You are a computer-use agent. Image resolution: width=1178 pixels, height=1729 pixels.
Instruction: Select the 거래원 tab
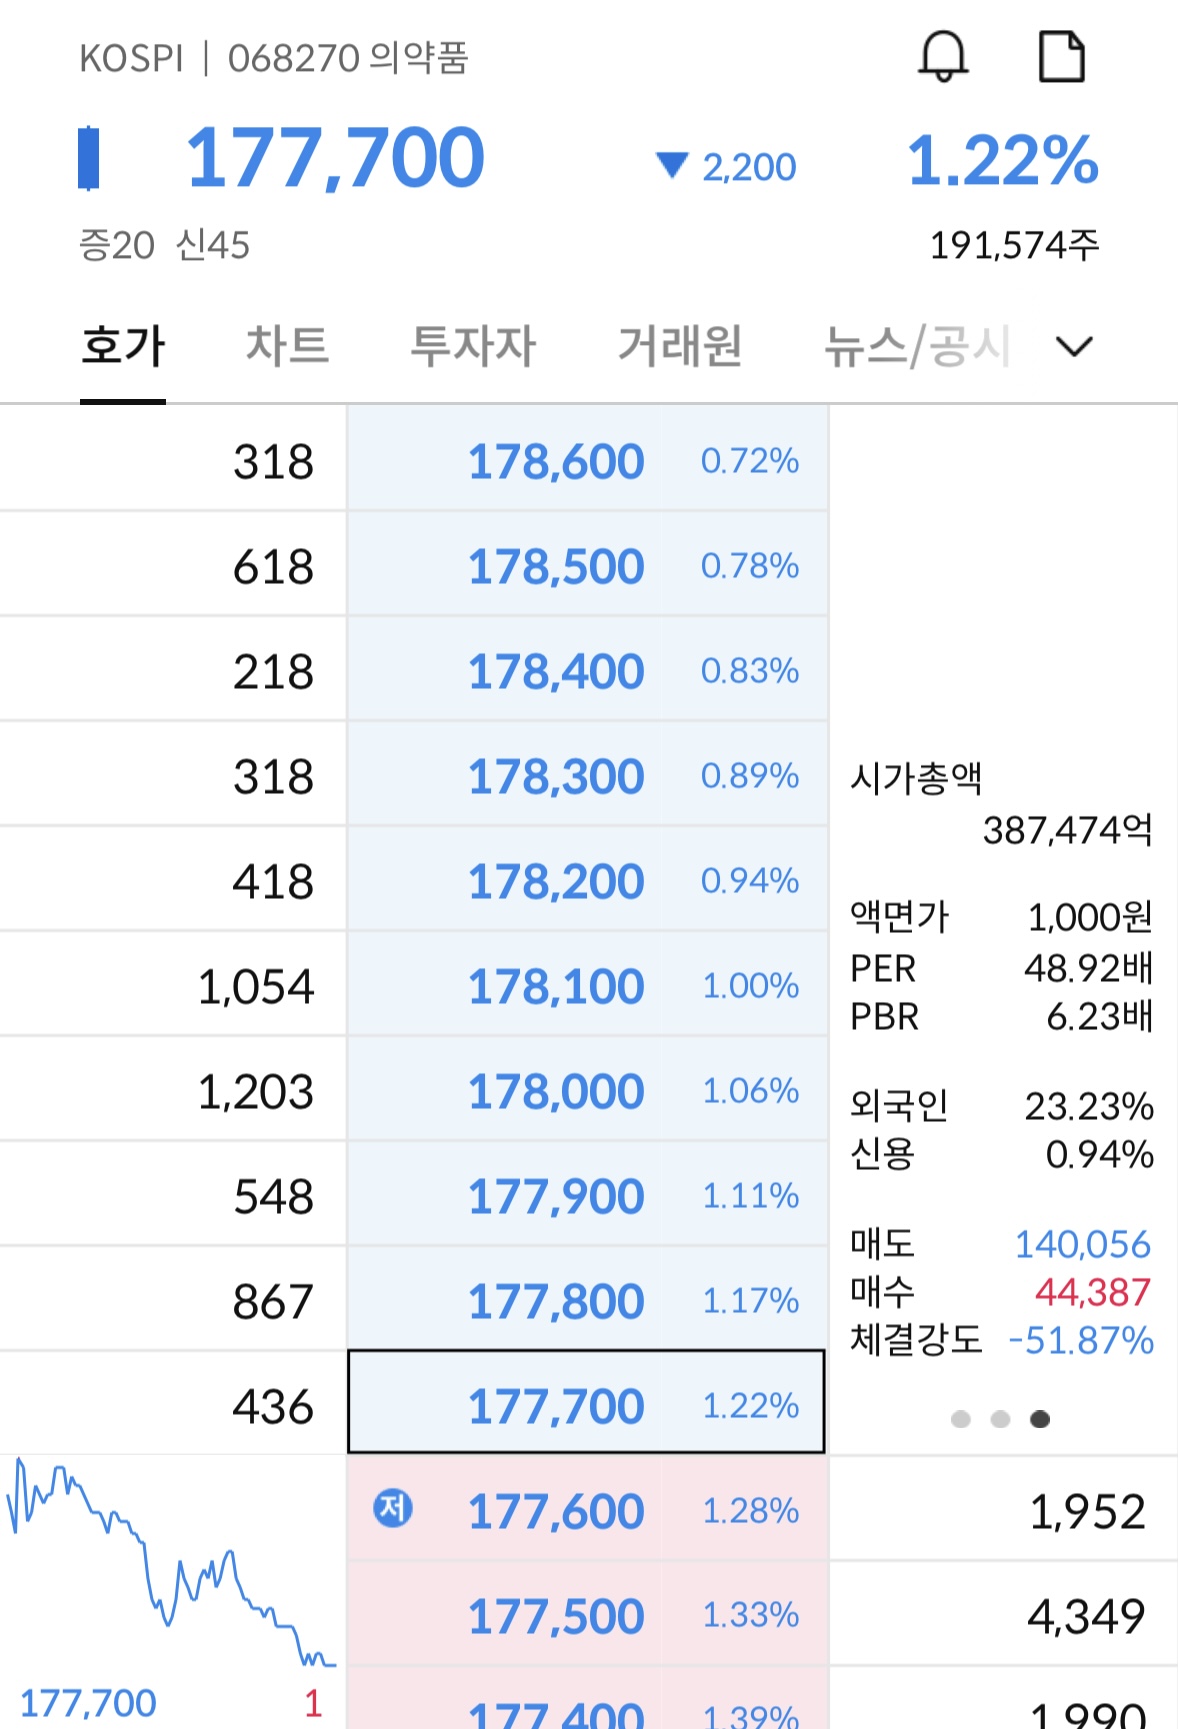click(x=680, y=346)
